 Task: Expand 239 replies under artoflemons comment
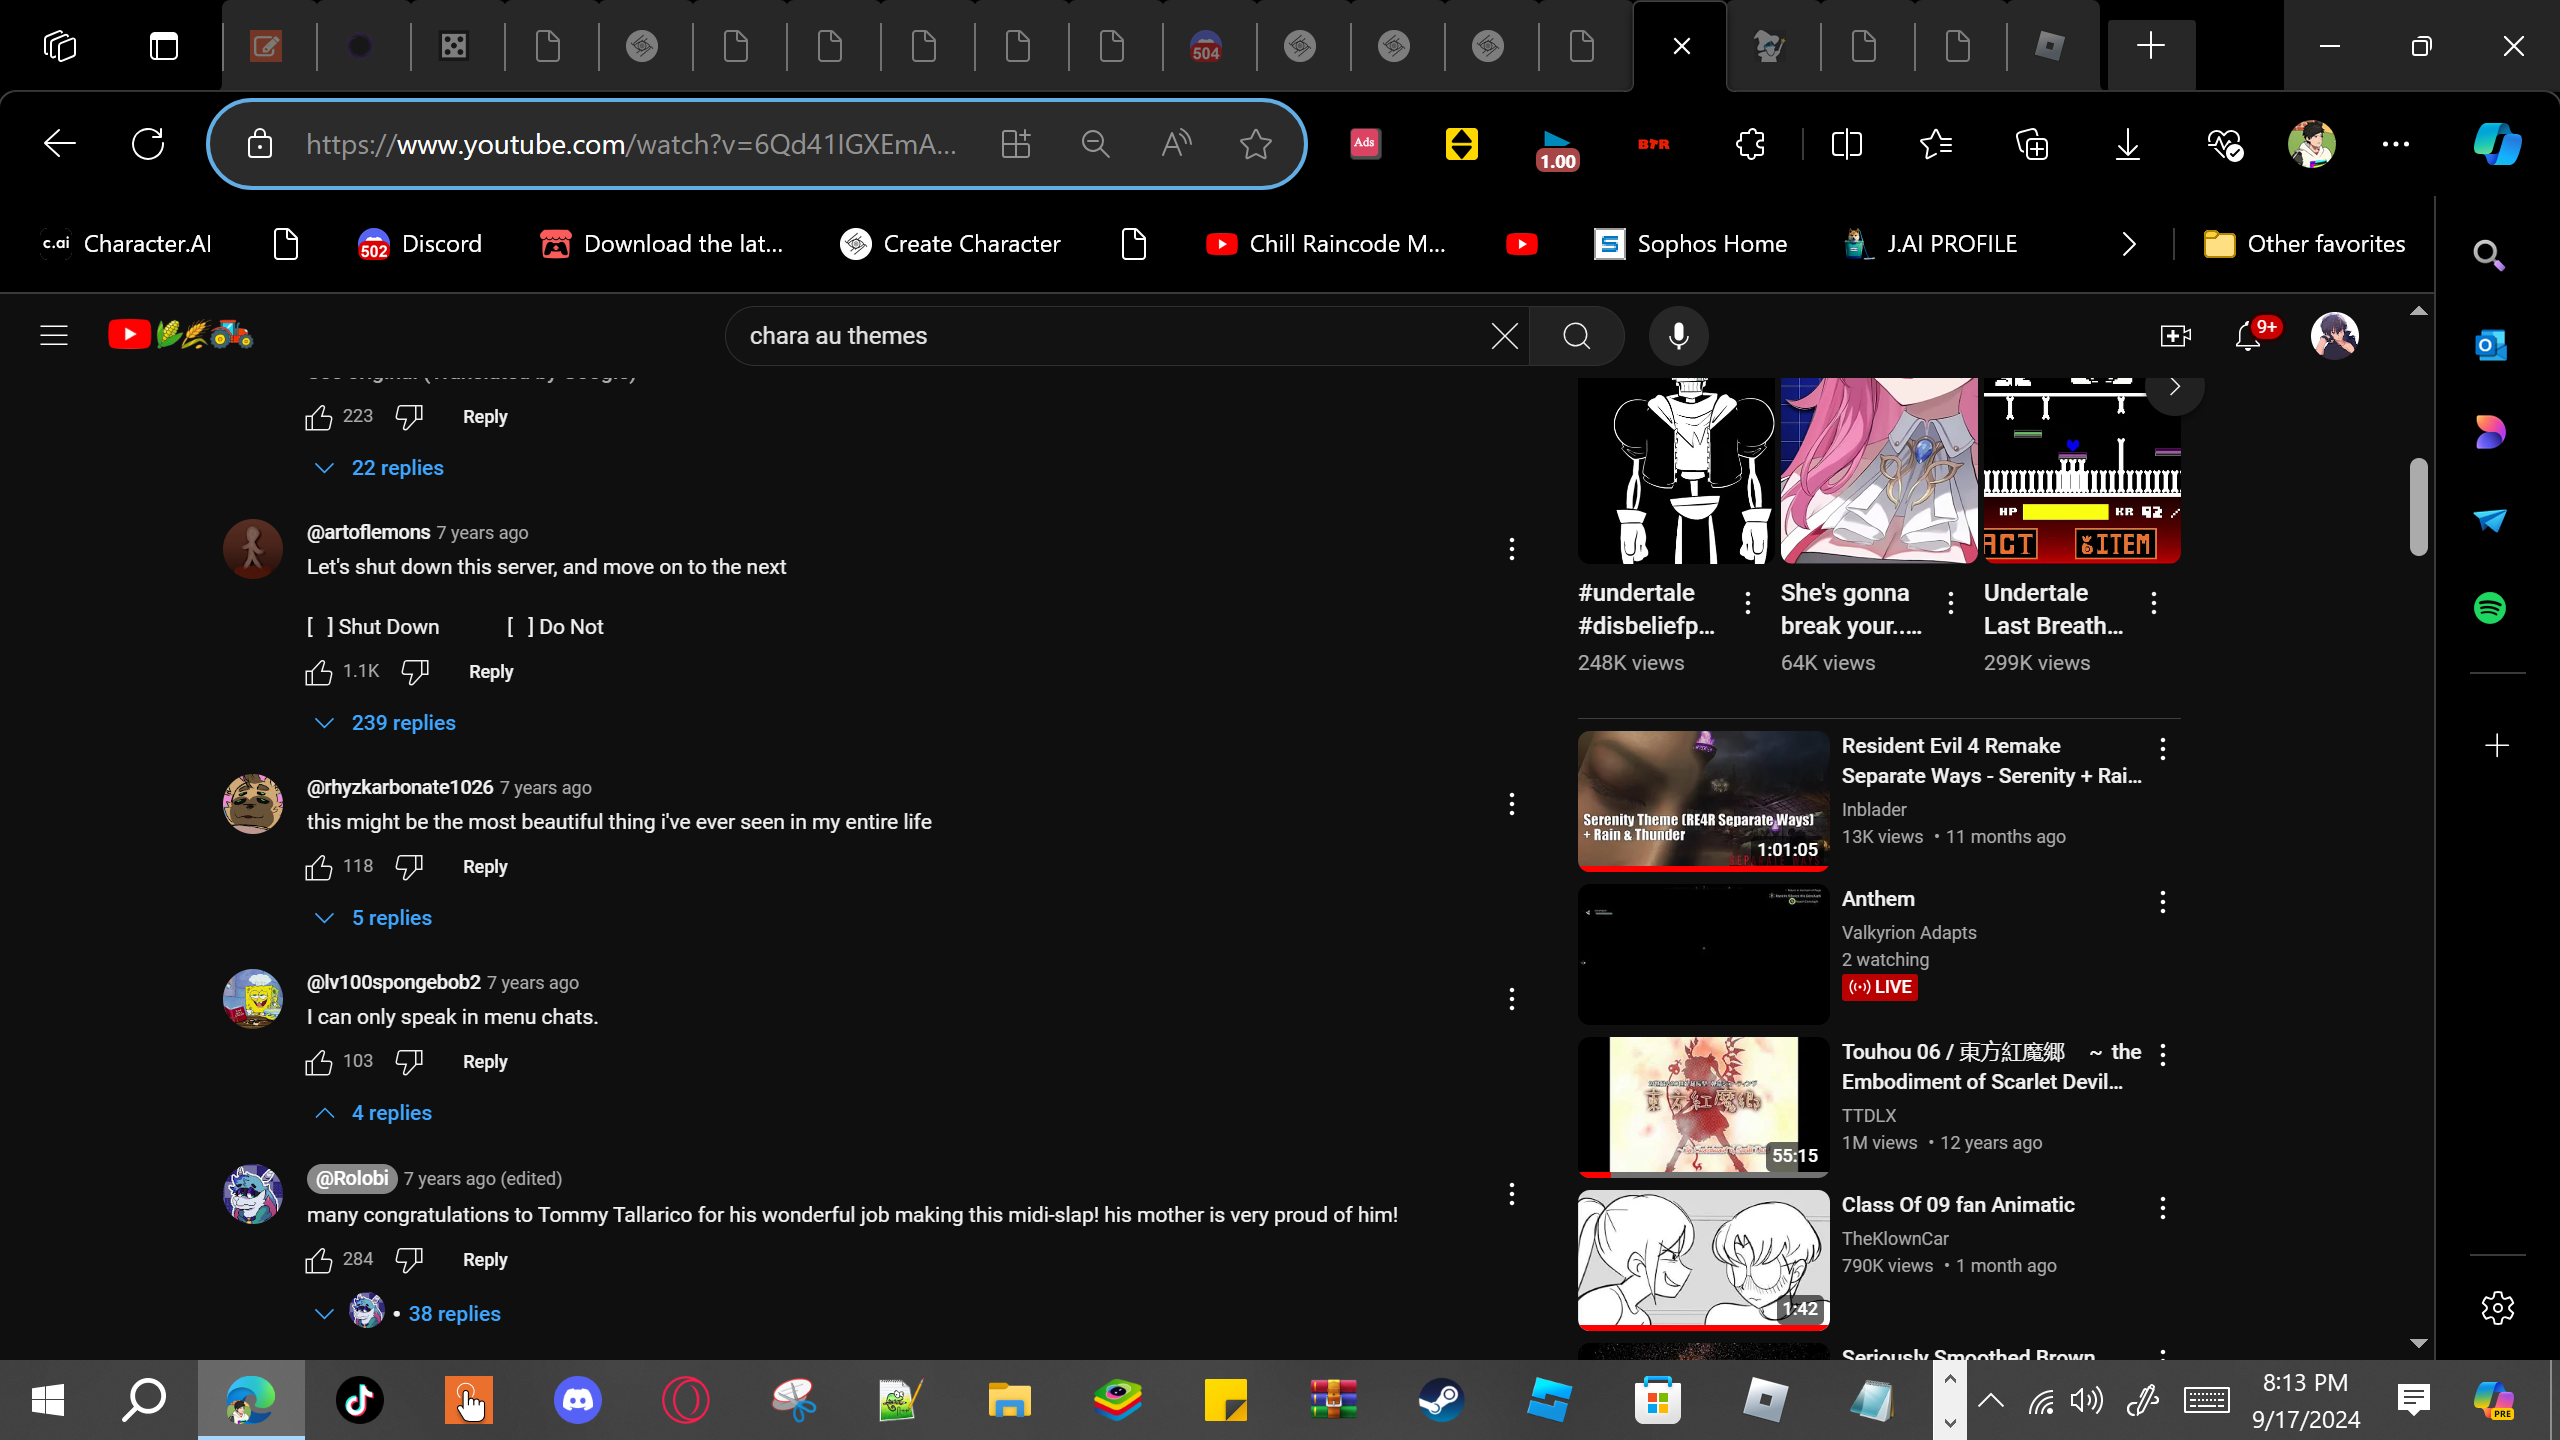click(x=402, y=723)
